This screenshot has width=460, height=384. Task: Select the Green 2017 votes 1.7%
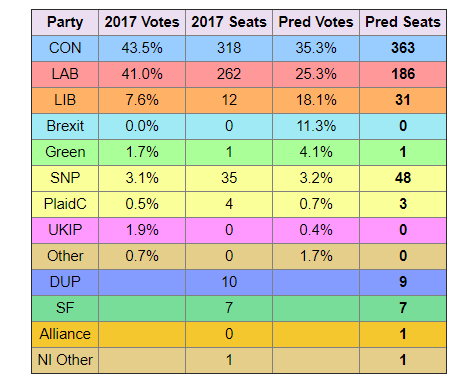pos(142,152)
